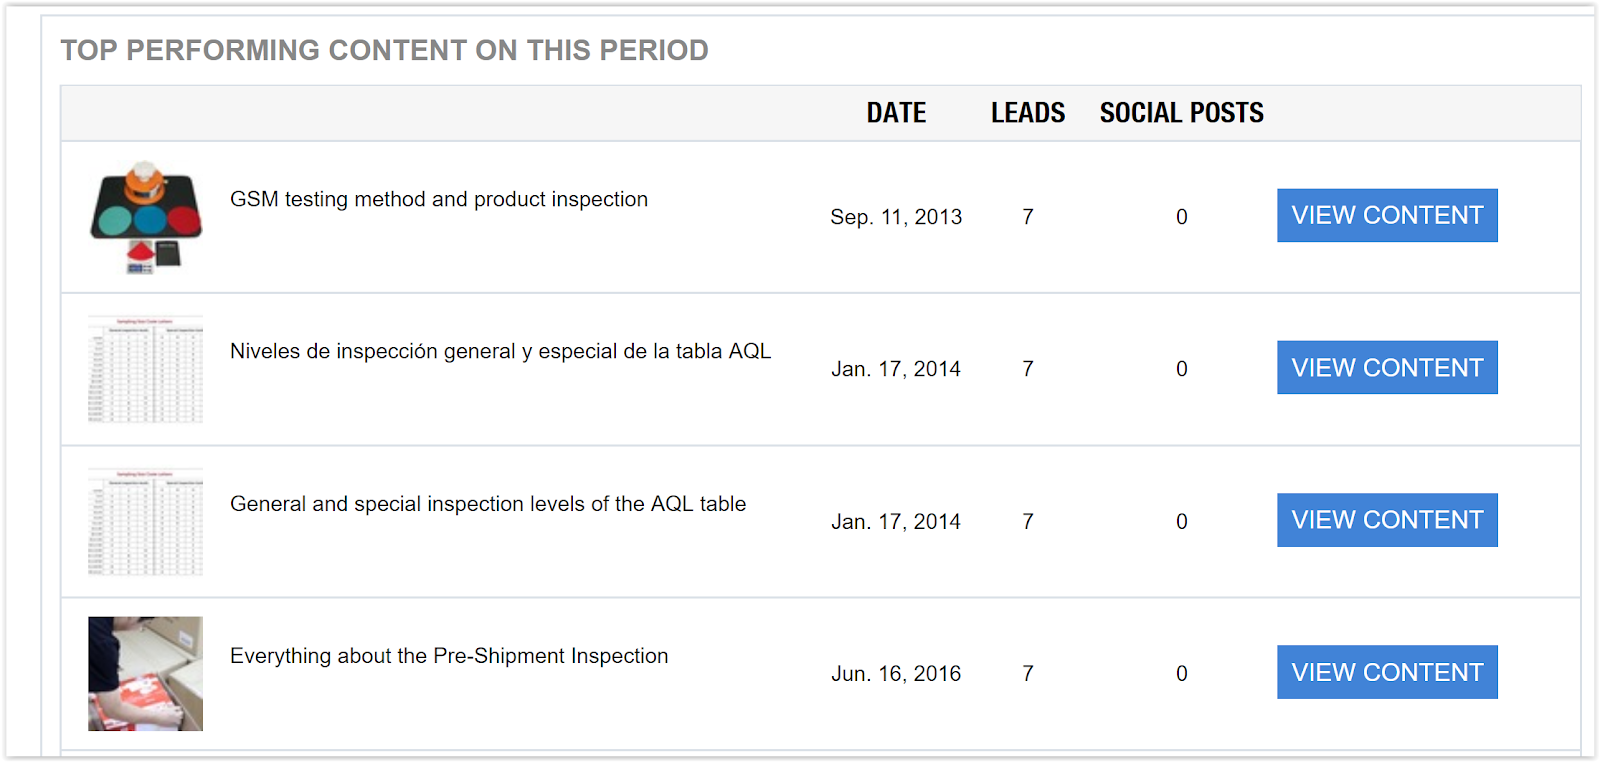View content for Pre-Shipment Inspection article

1387,672
